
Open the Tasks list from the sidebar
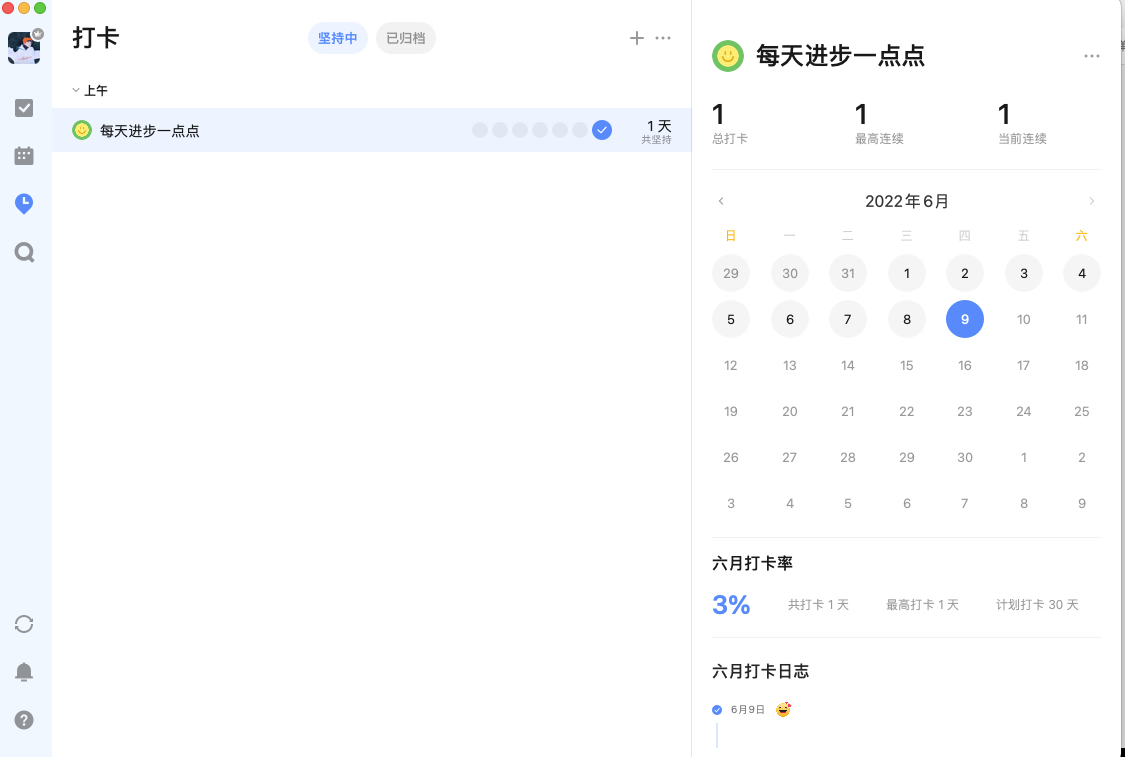click(25, 108)
